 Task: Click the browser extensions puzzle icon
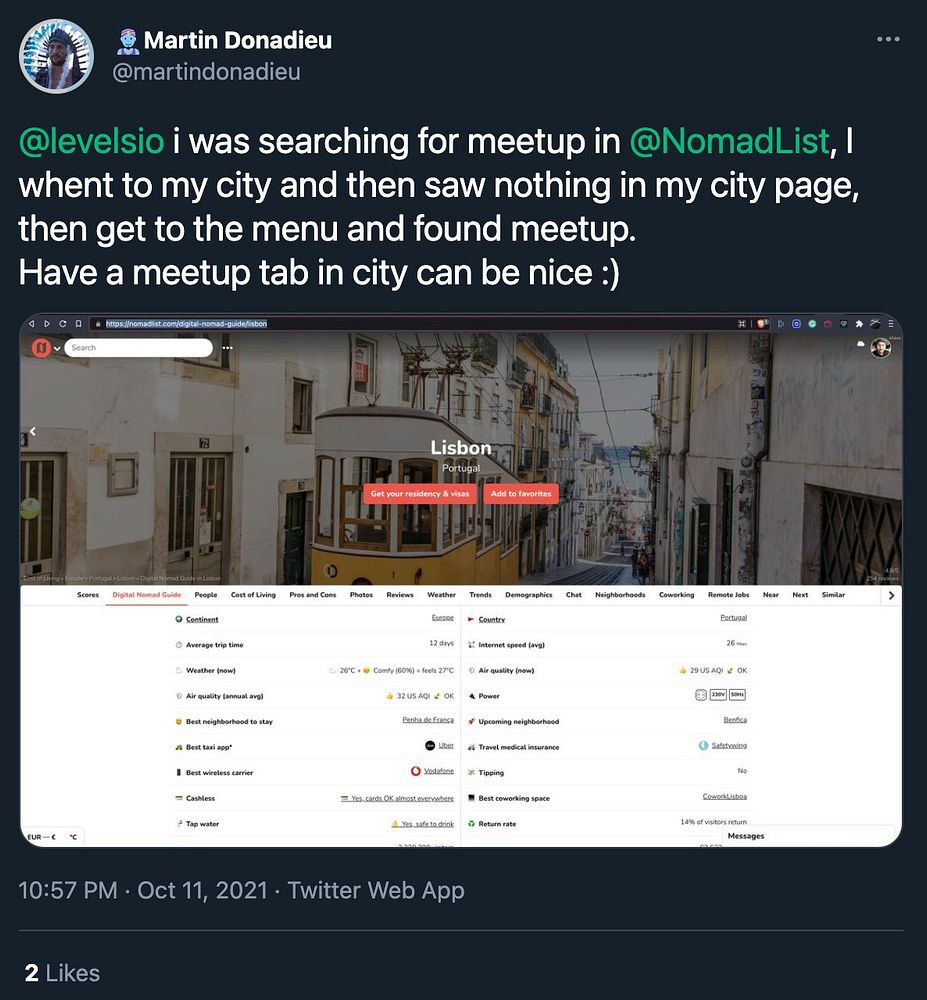859,323
